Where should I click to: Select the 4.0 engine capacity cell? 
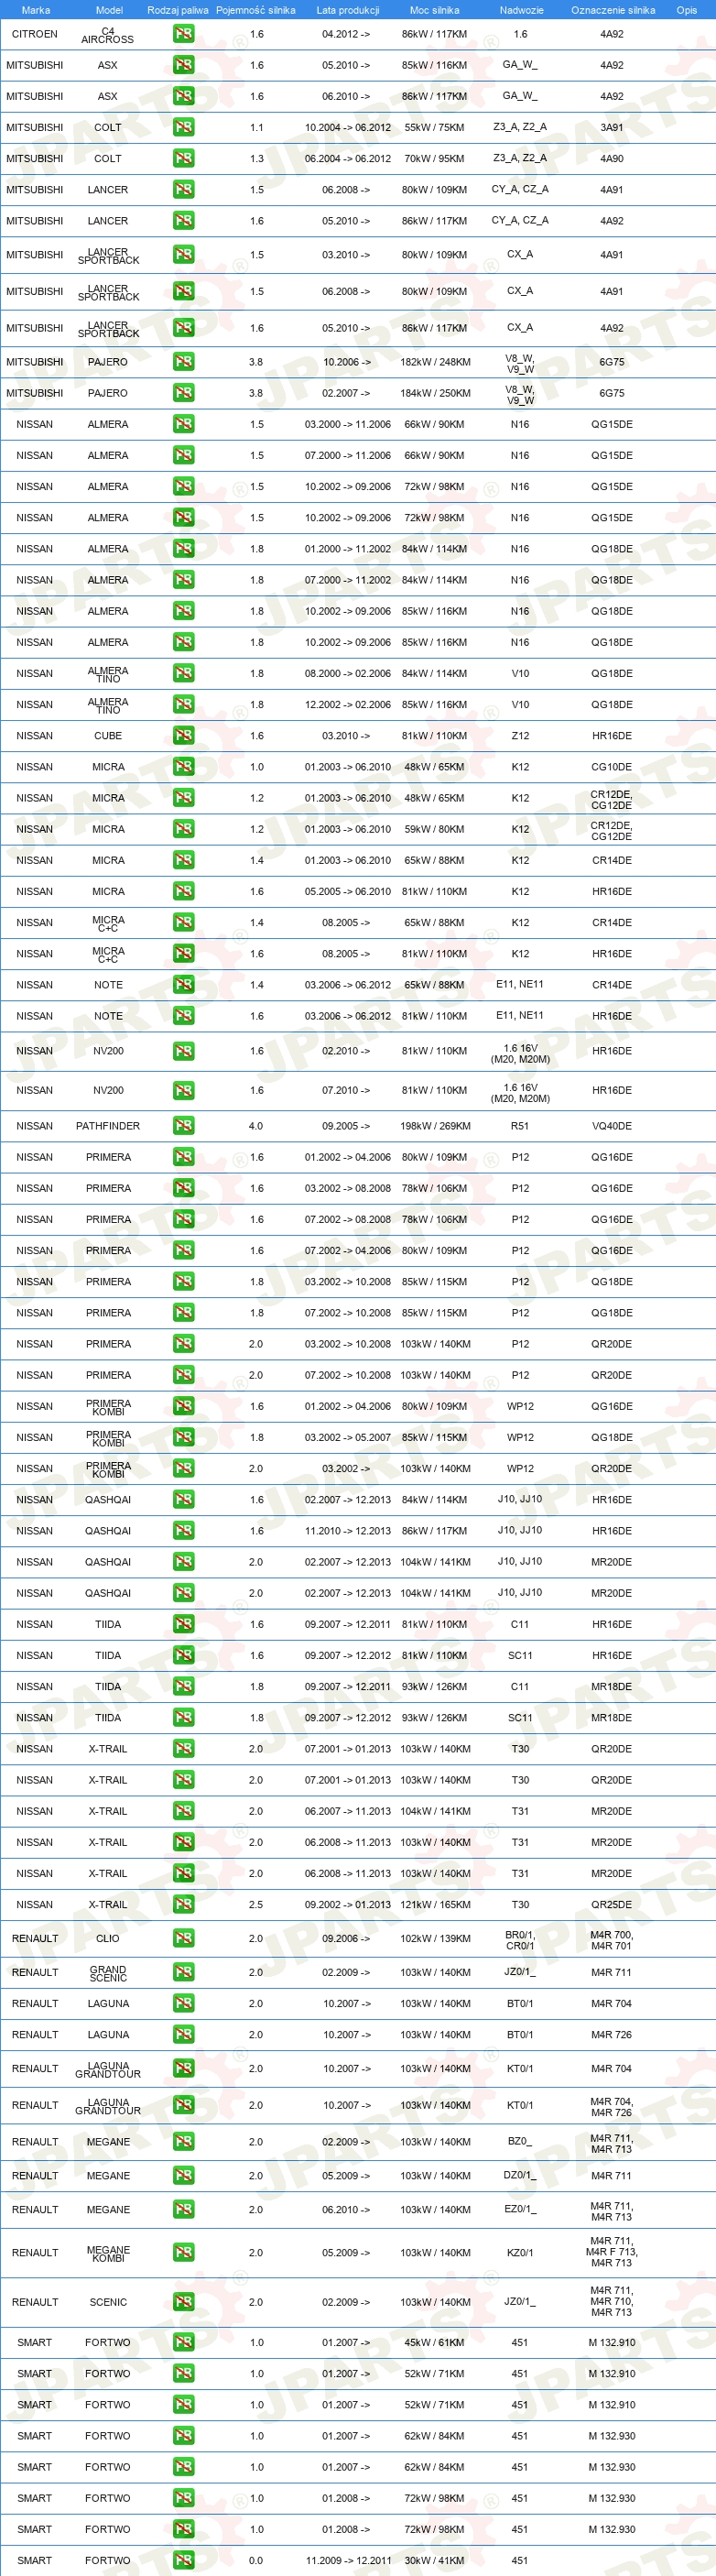[x=256, y=1126]
